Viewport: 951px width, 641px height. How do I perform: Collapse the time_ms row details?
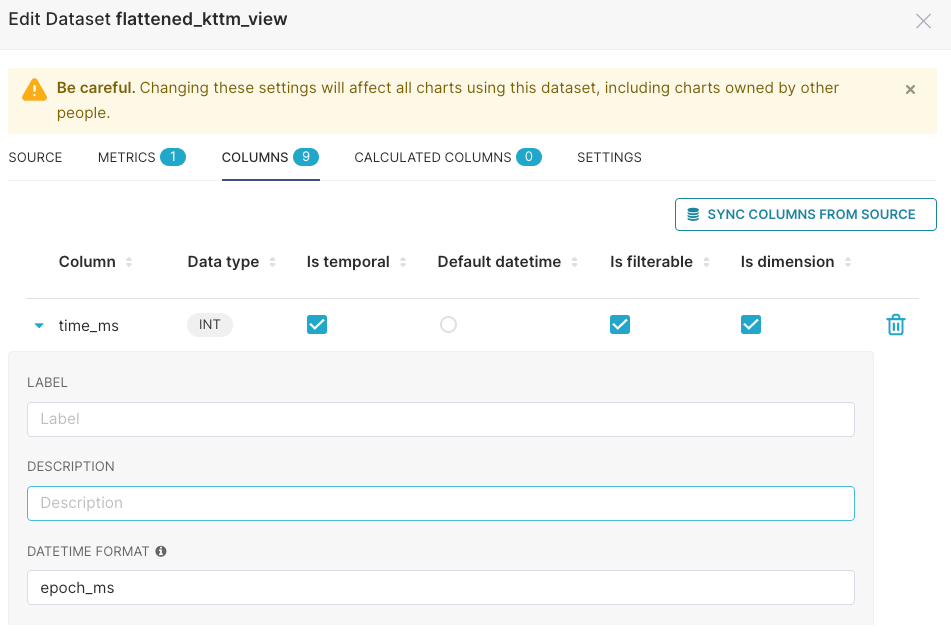click(x=39, y=326)
